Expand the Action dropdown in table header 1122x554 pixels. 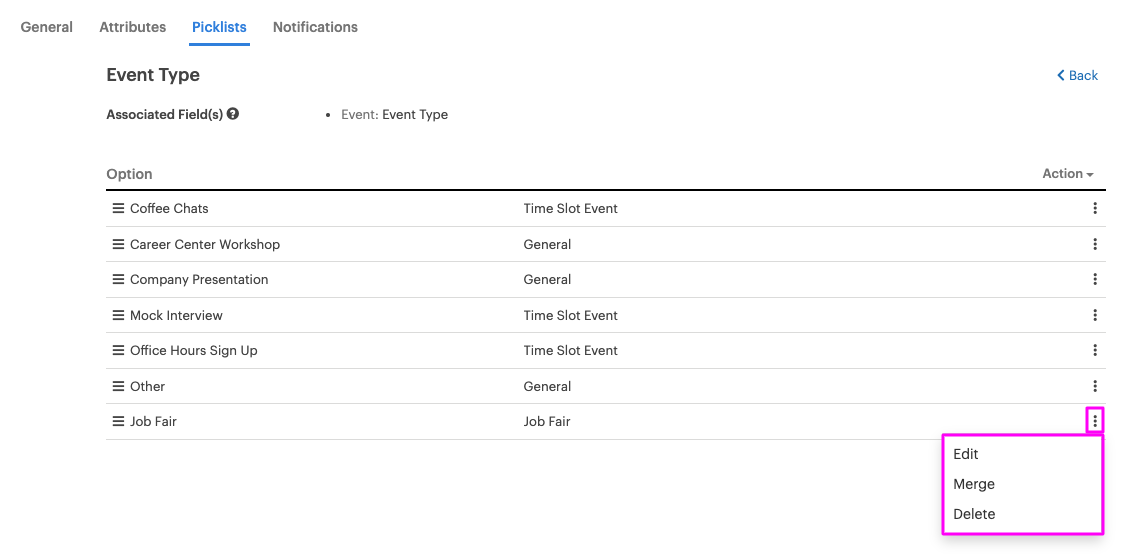(x=1068, y=174)
